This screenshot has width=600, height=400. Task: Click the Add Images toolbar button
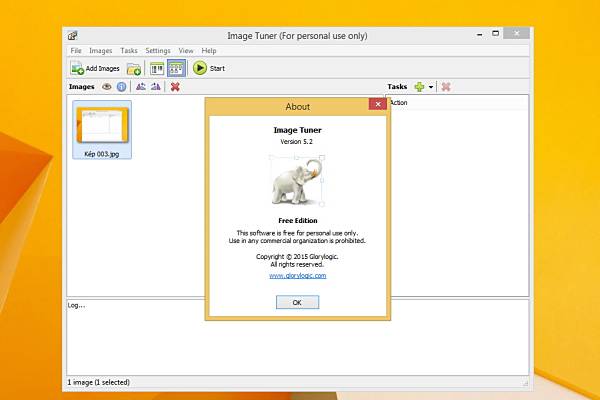click(95, 69)
